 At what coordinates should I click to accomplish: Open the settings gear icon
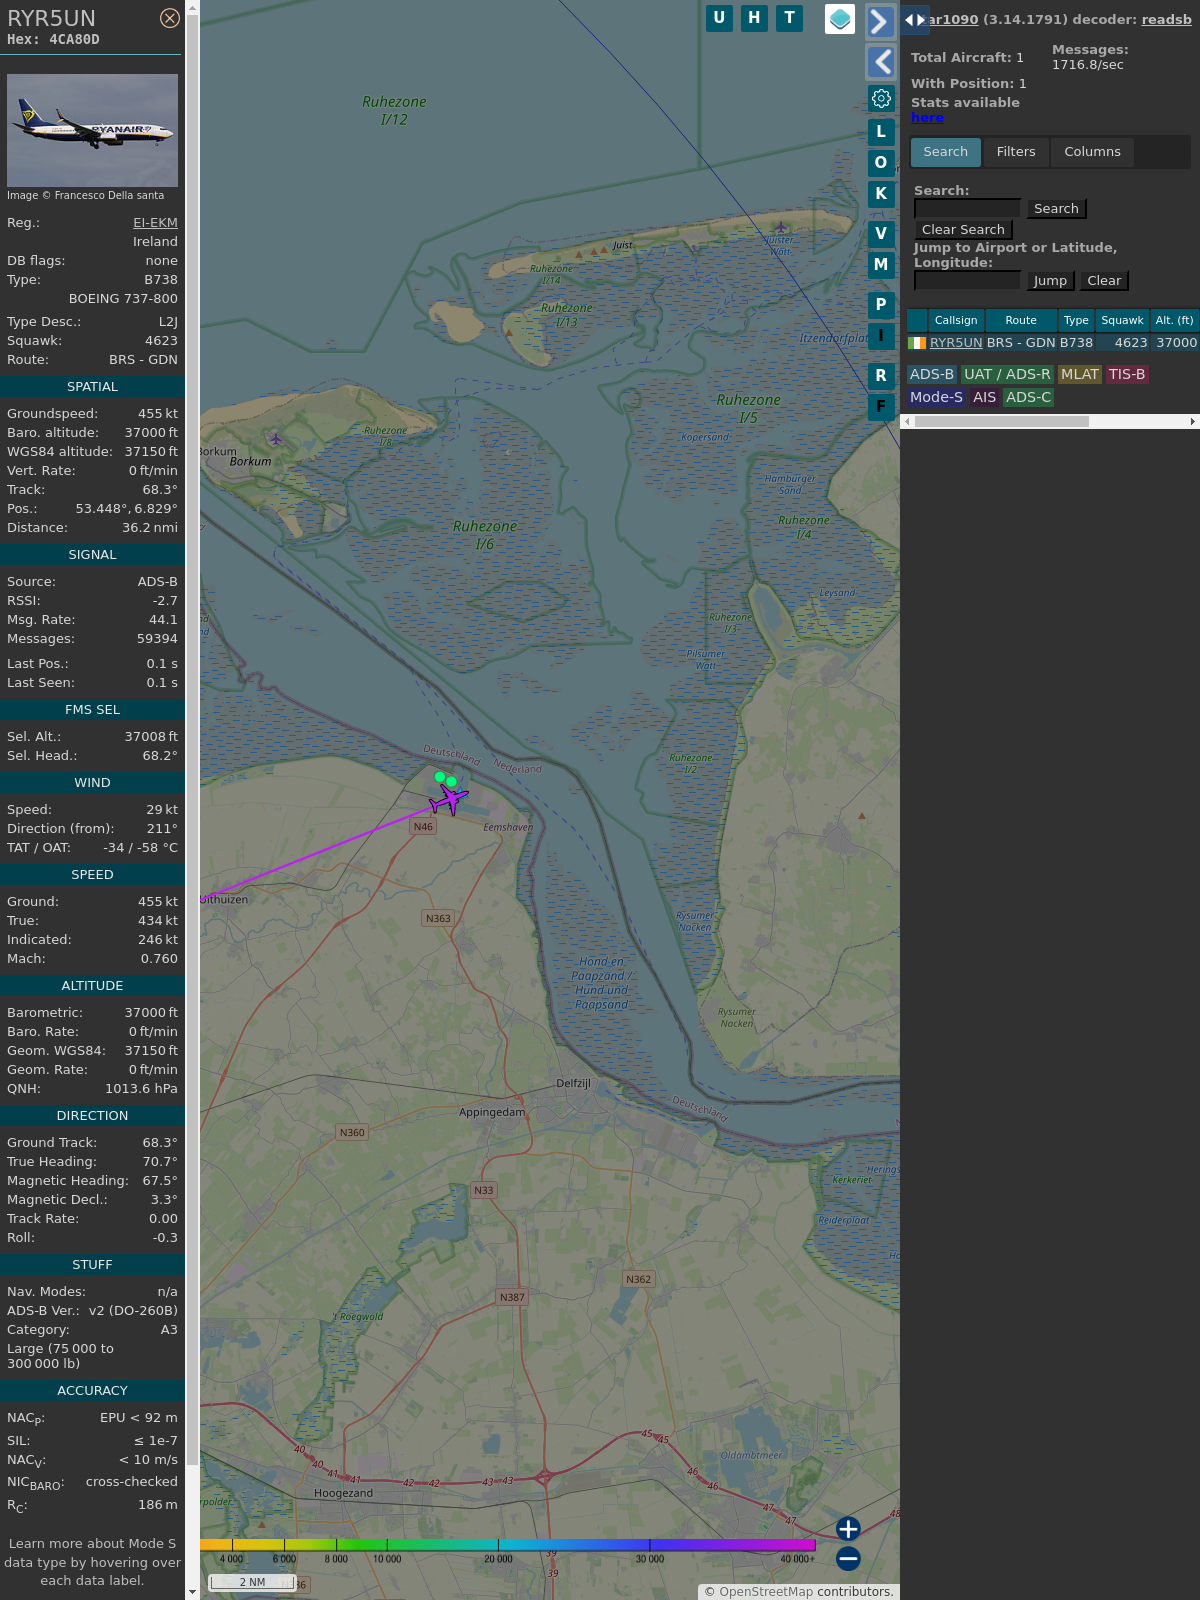pos(881,98)
